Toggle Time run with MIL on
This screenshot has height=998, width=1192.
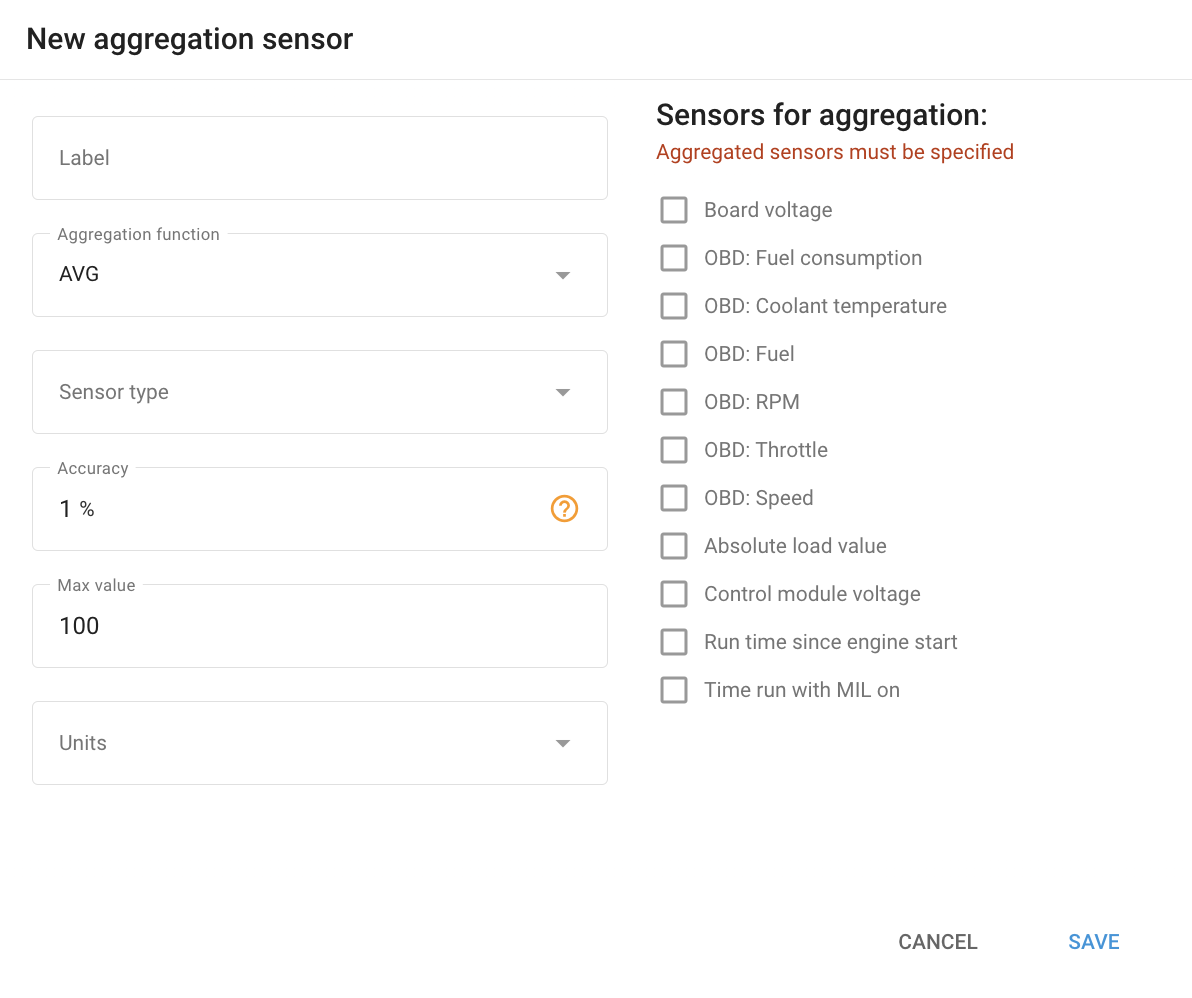point(674,690)
